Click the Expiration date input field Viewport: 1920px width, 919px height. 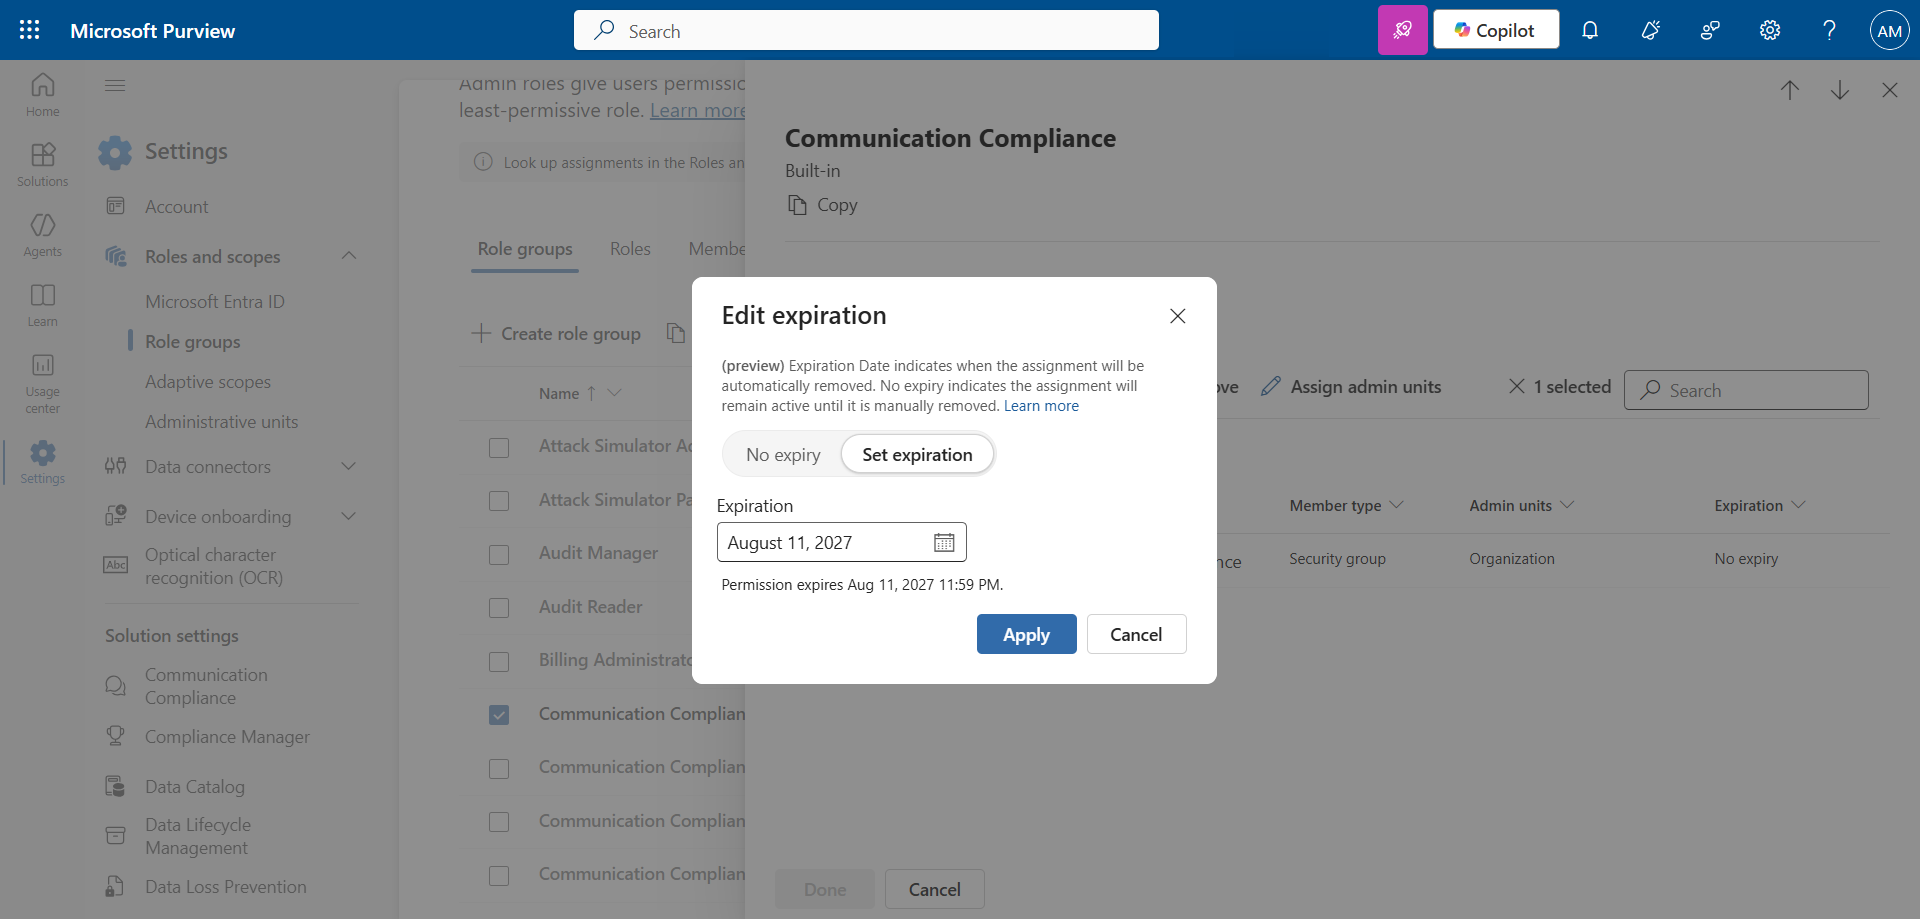tap(842, 542)
